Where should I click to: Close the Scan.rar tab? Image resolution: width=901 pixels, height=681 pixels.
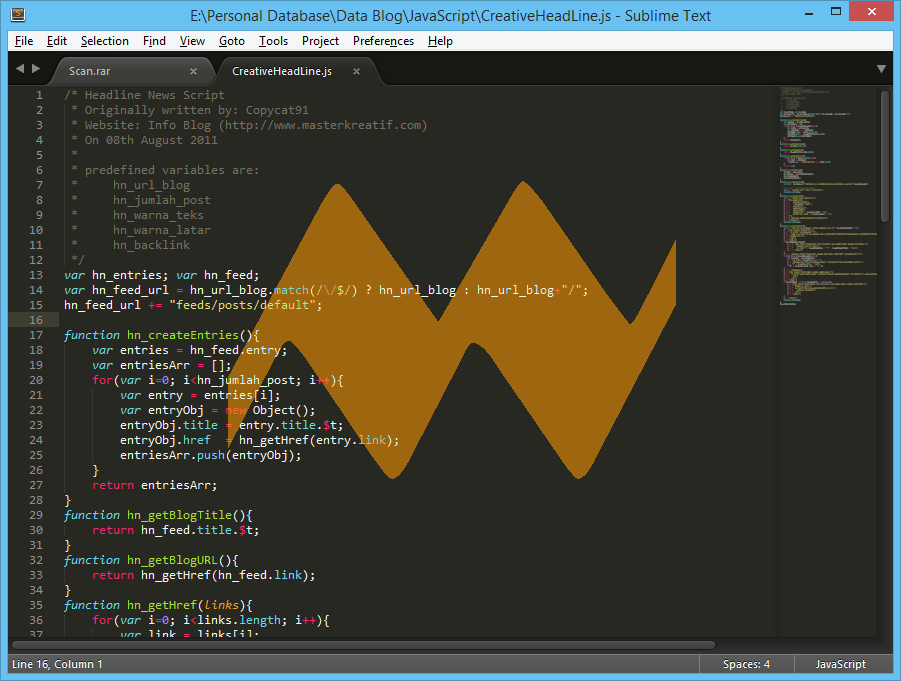(194, 71)
